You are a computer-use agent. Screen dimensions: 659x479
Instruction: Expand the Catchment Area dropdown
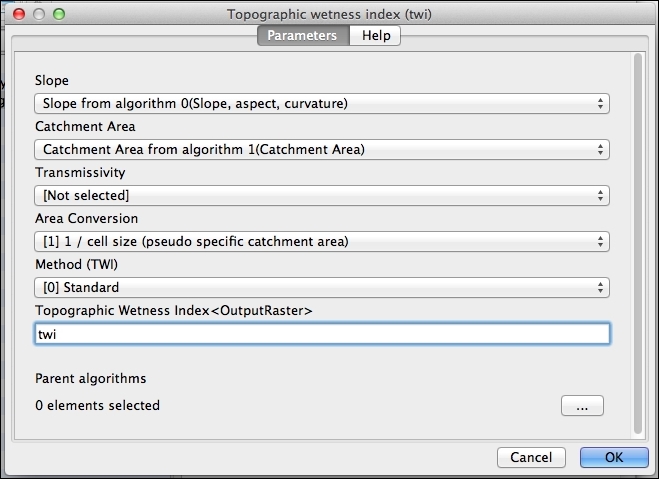[321, 150]
